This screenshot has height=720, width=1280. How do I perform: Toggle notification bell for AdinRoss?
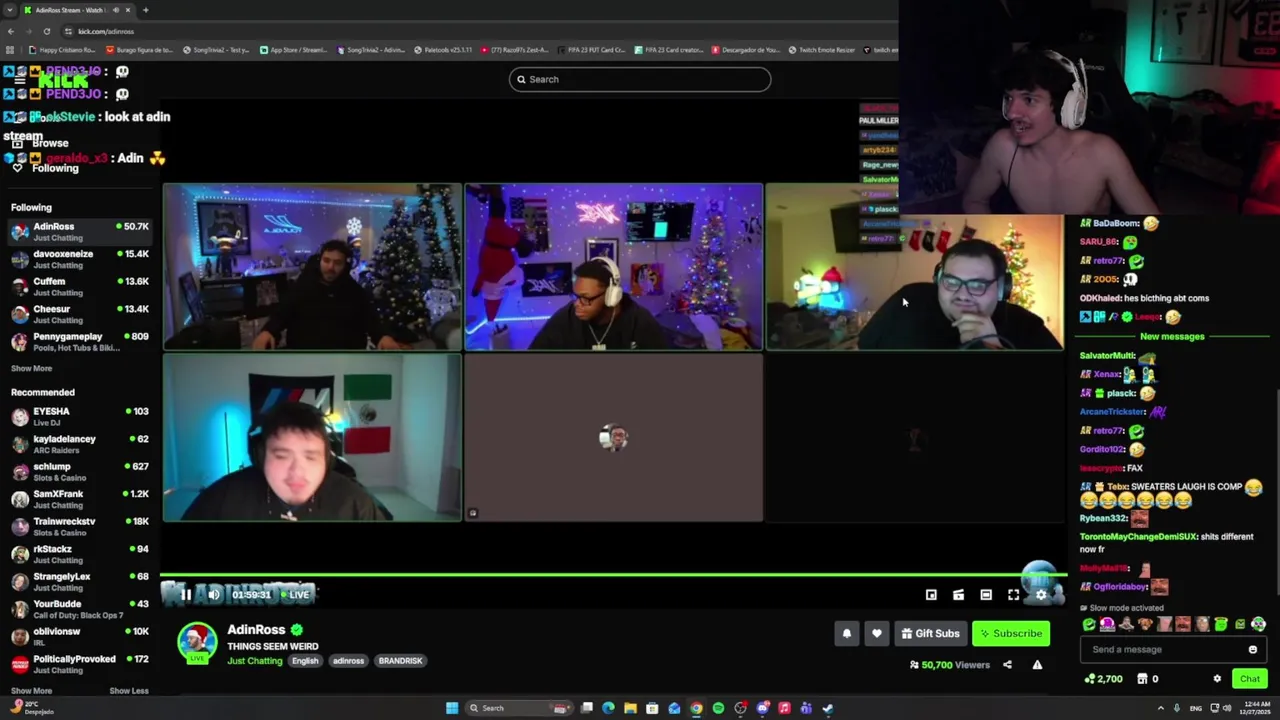(x=847, y=633)
